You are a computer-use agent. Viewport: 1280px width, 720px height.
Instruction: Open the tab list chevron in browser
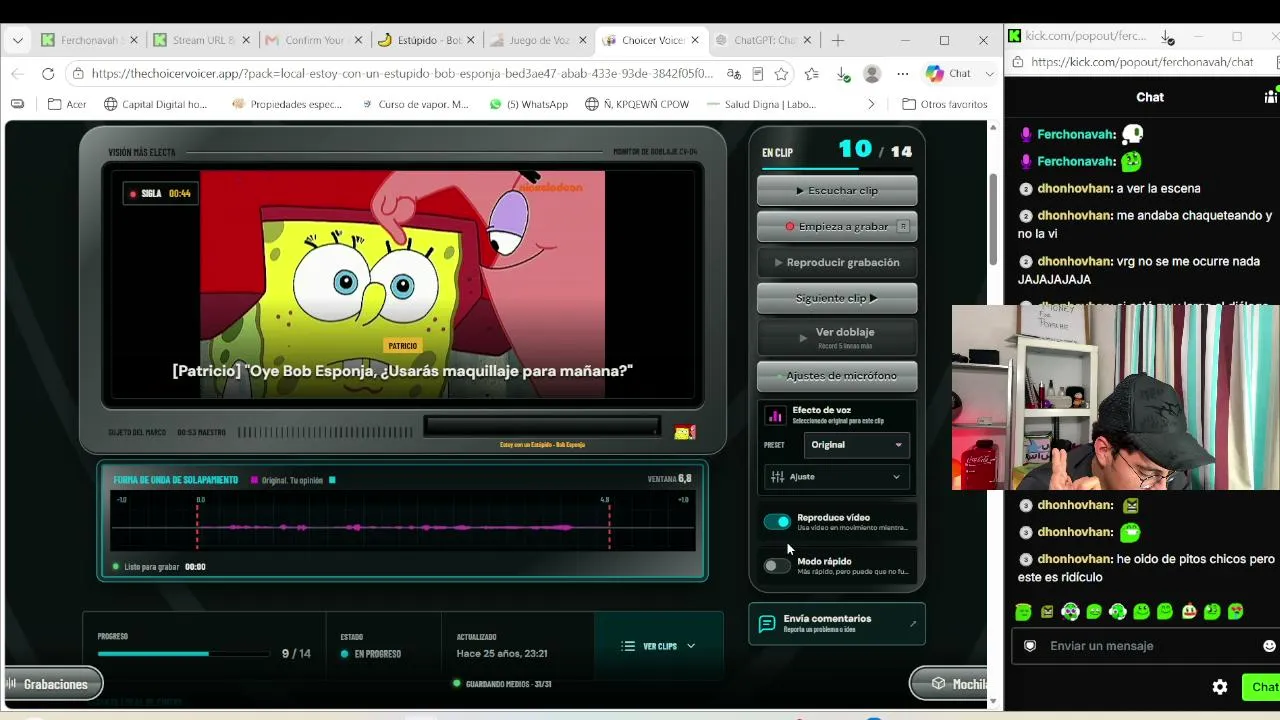pos(17,40)
